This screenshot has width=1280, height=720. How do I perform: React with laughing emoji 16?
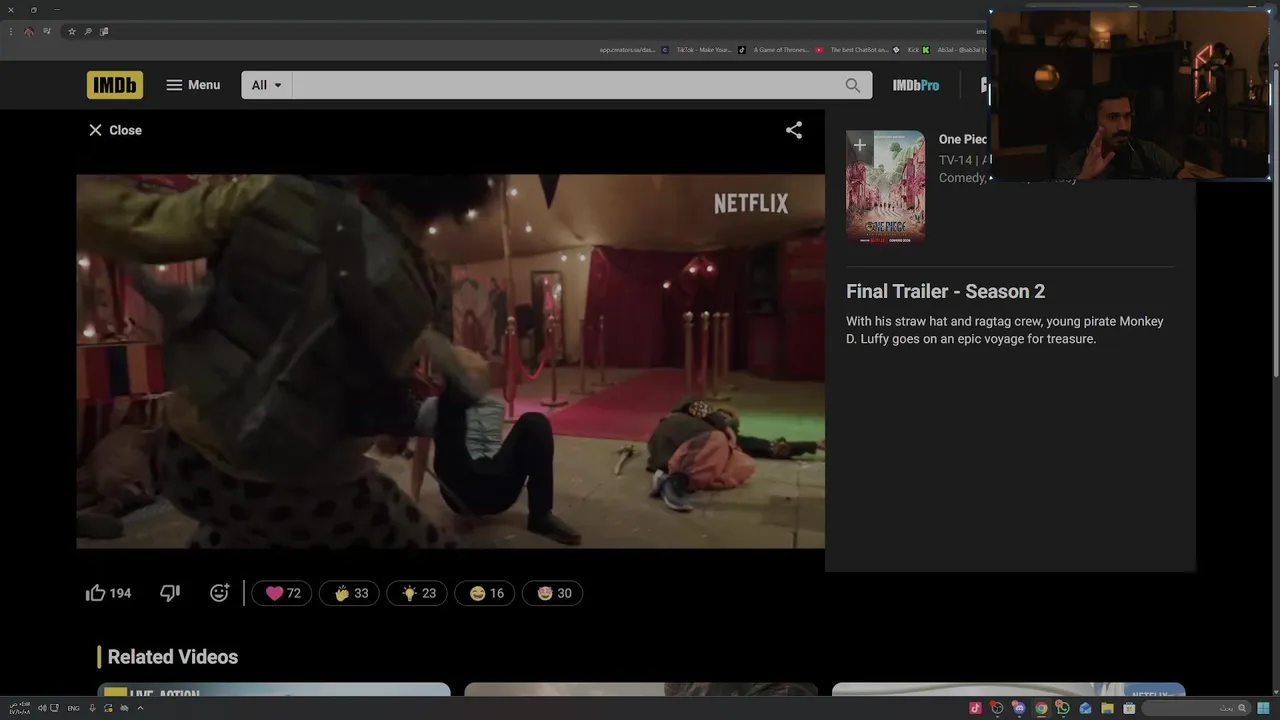point(486,593)
